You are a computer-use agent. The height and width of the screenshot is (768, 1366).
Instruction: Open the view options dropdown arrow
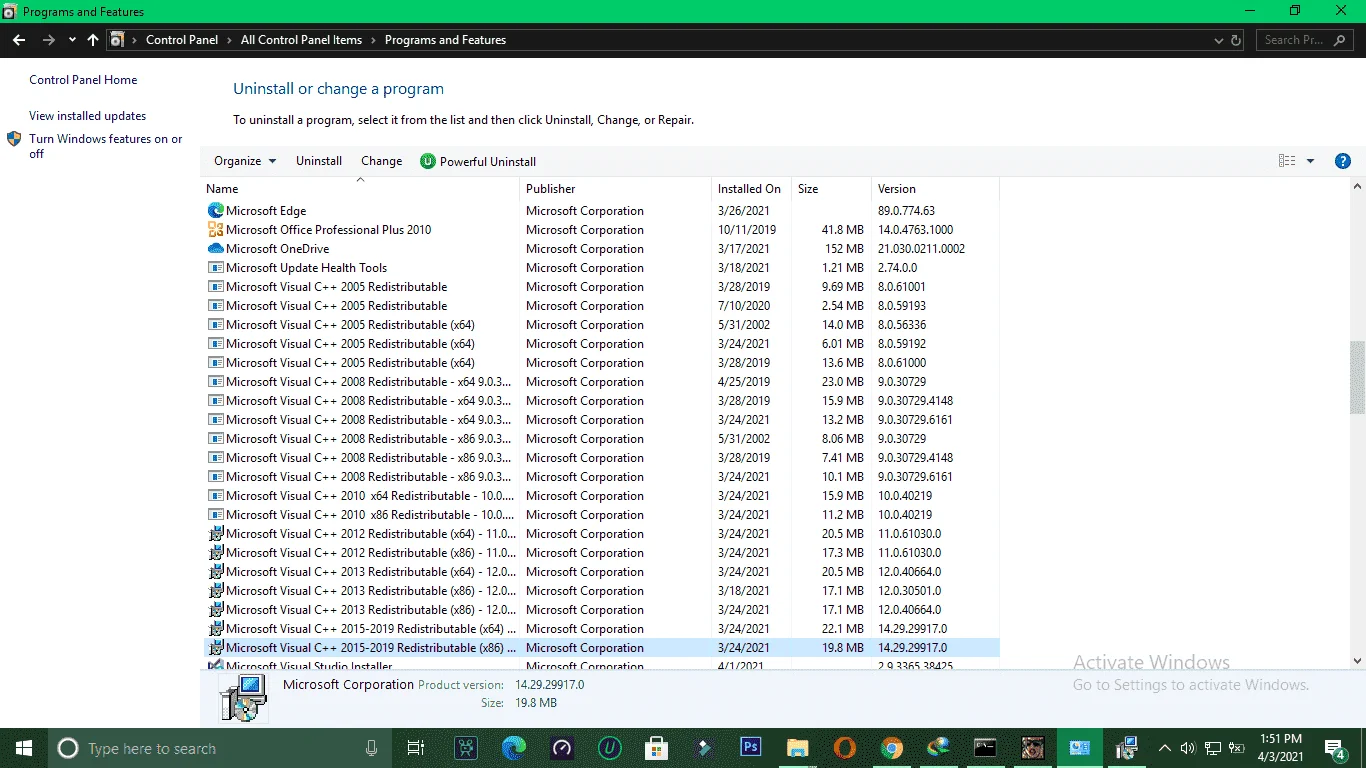pyautogui.click(x=1310, y=161)
